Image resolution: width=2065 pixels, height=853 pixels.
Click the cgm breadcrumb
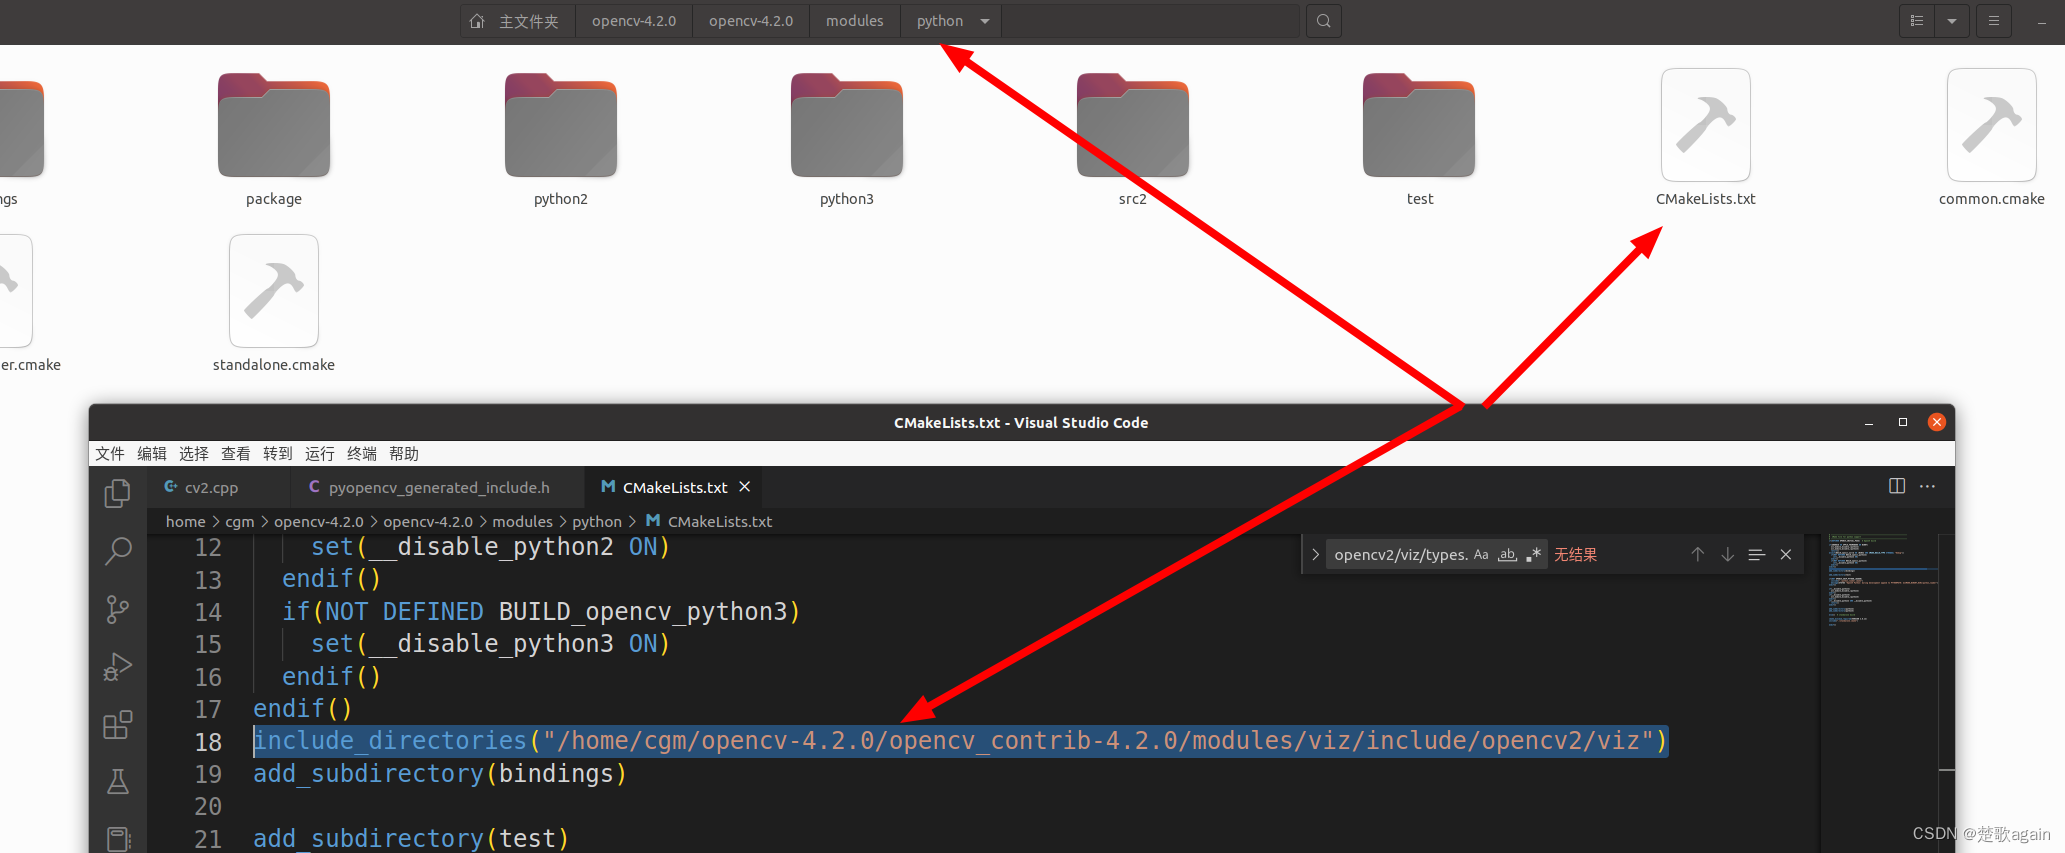point(240,521)
